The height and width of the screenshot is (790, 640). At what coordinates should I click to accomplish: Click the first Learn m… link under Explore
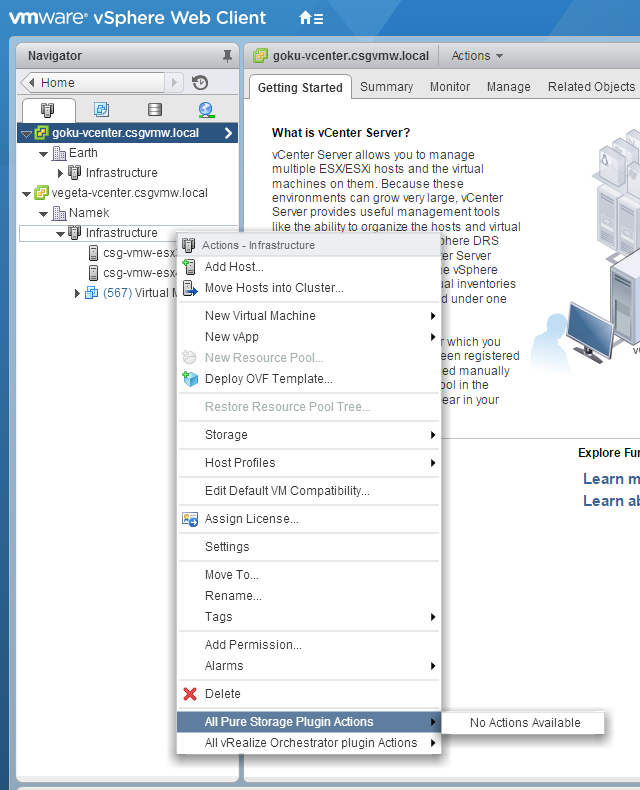pyautogui.click(x=611, y=479)
